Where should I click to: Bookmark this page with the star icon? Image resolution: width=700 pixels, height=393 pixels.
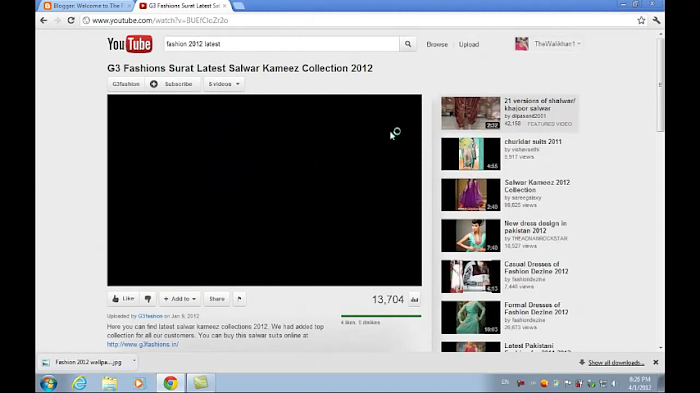641,20
